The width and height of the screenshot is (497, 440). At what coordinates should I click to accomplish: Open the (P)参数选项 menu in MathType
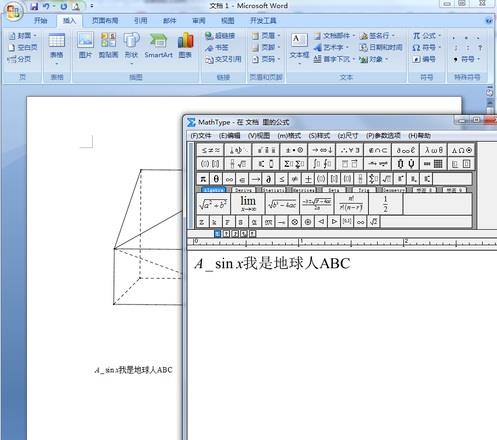click(383, 136)
